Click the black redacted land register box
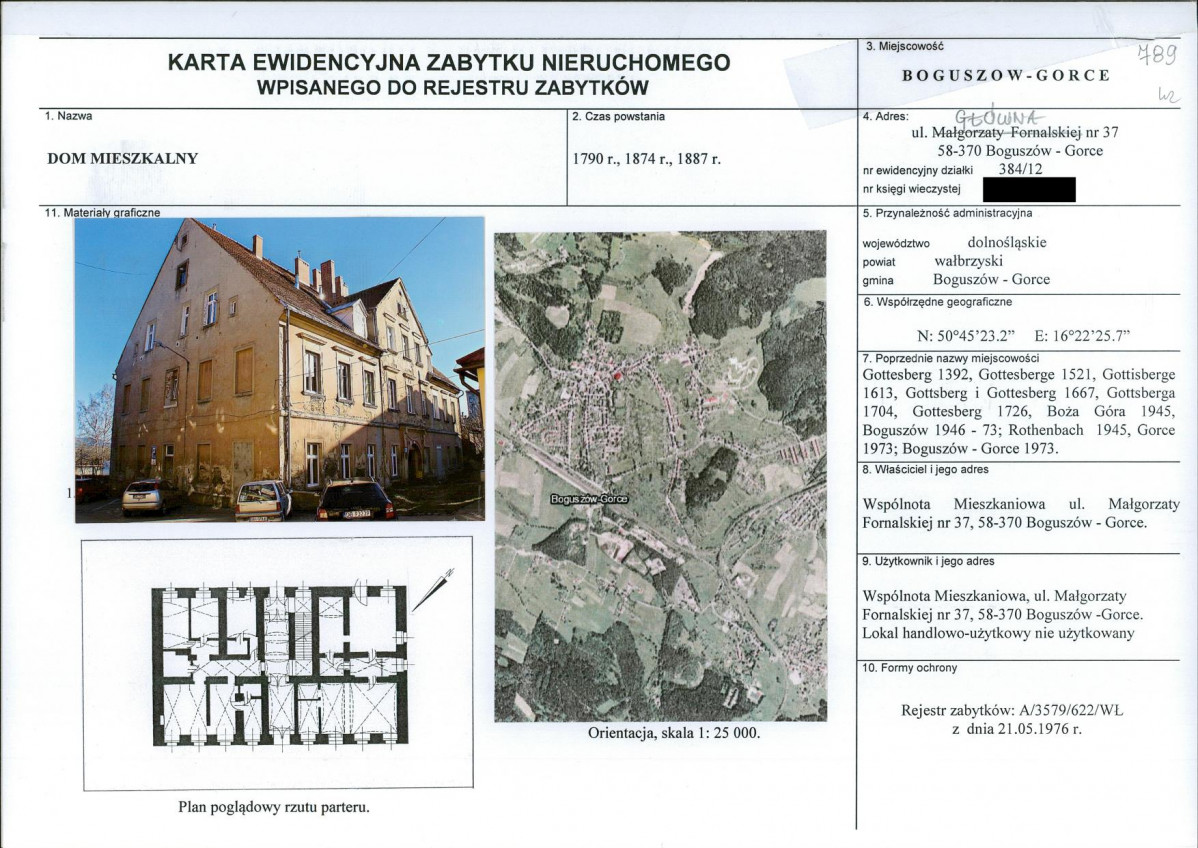This screenshot has height=848, width=1198. (x=1029, y=189)
